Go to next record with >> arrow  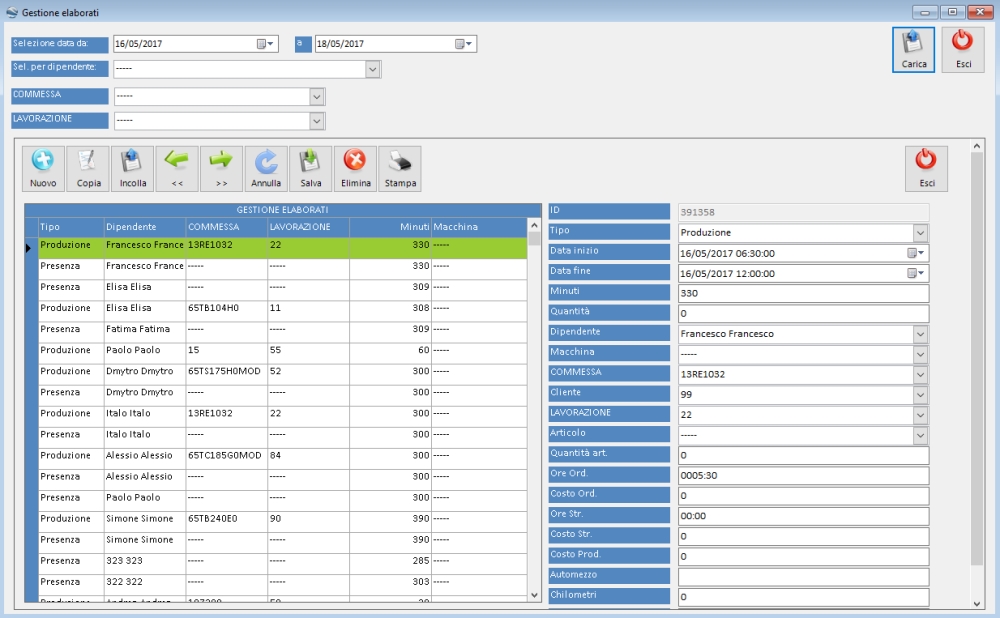(221, 168)
